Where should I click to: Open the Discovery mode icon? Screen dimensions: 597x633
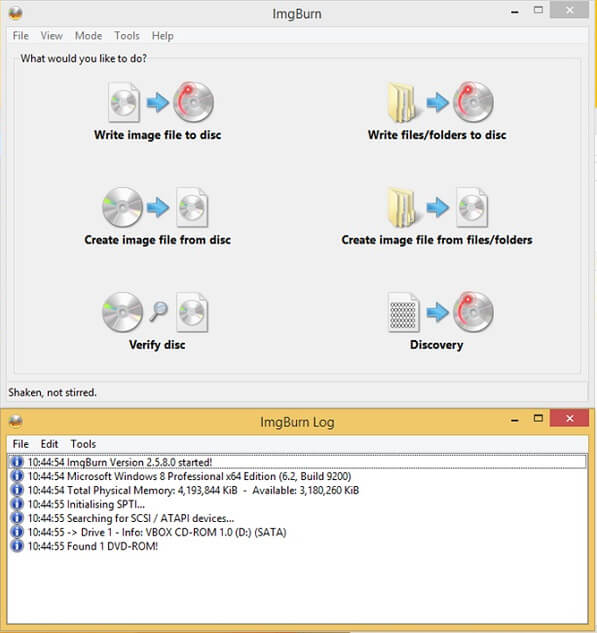click(440, 312)
